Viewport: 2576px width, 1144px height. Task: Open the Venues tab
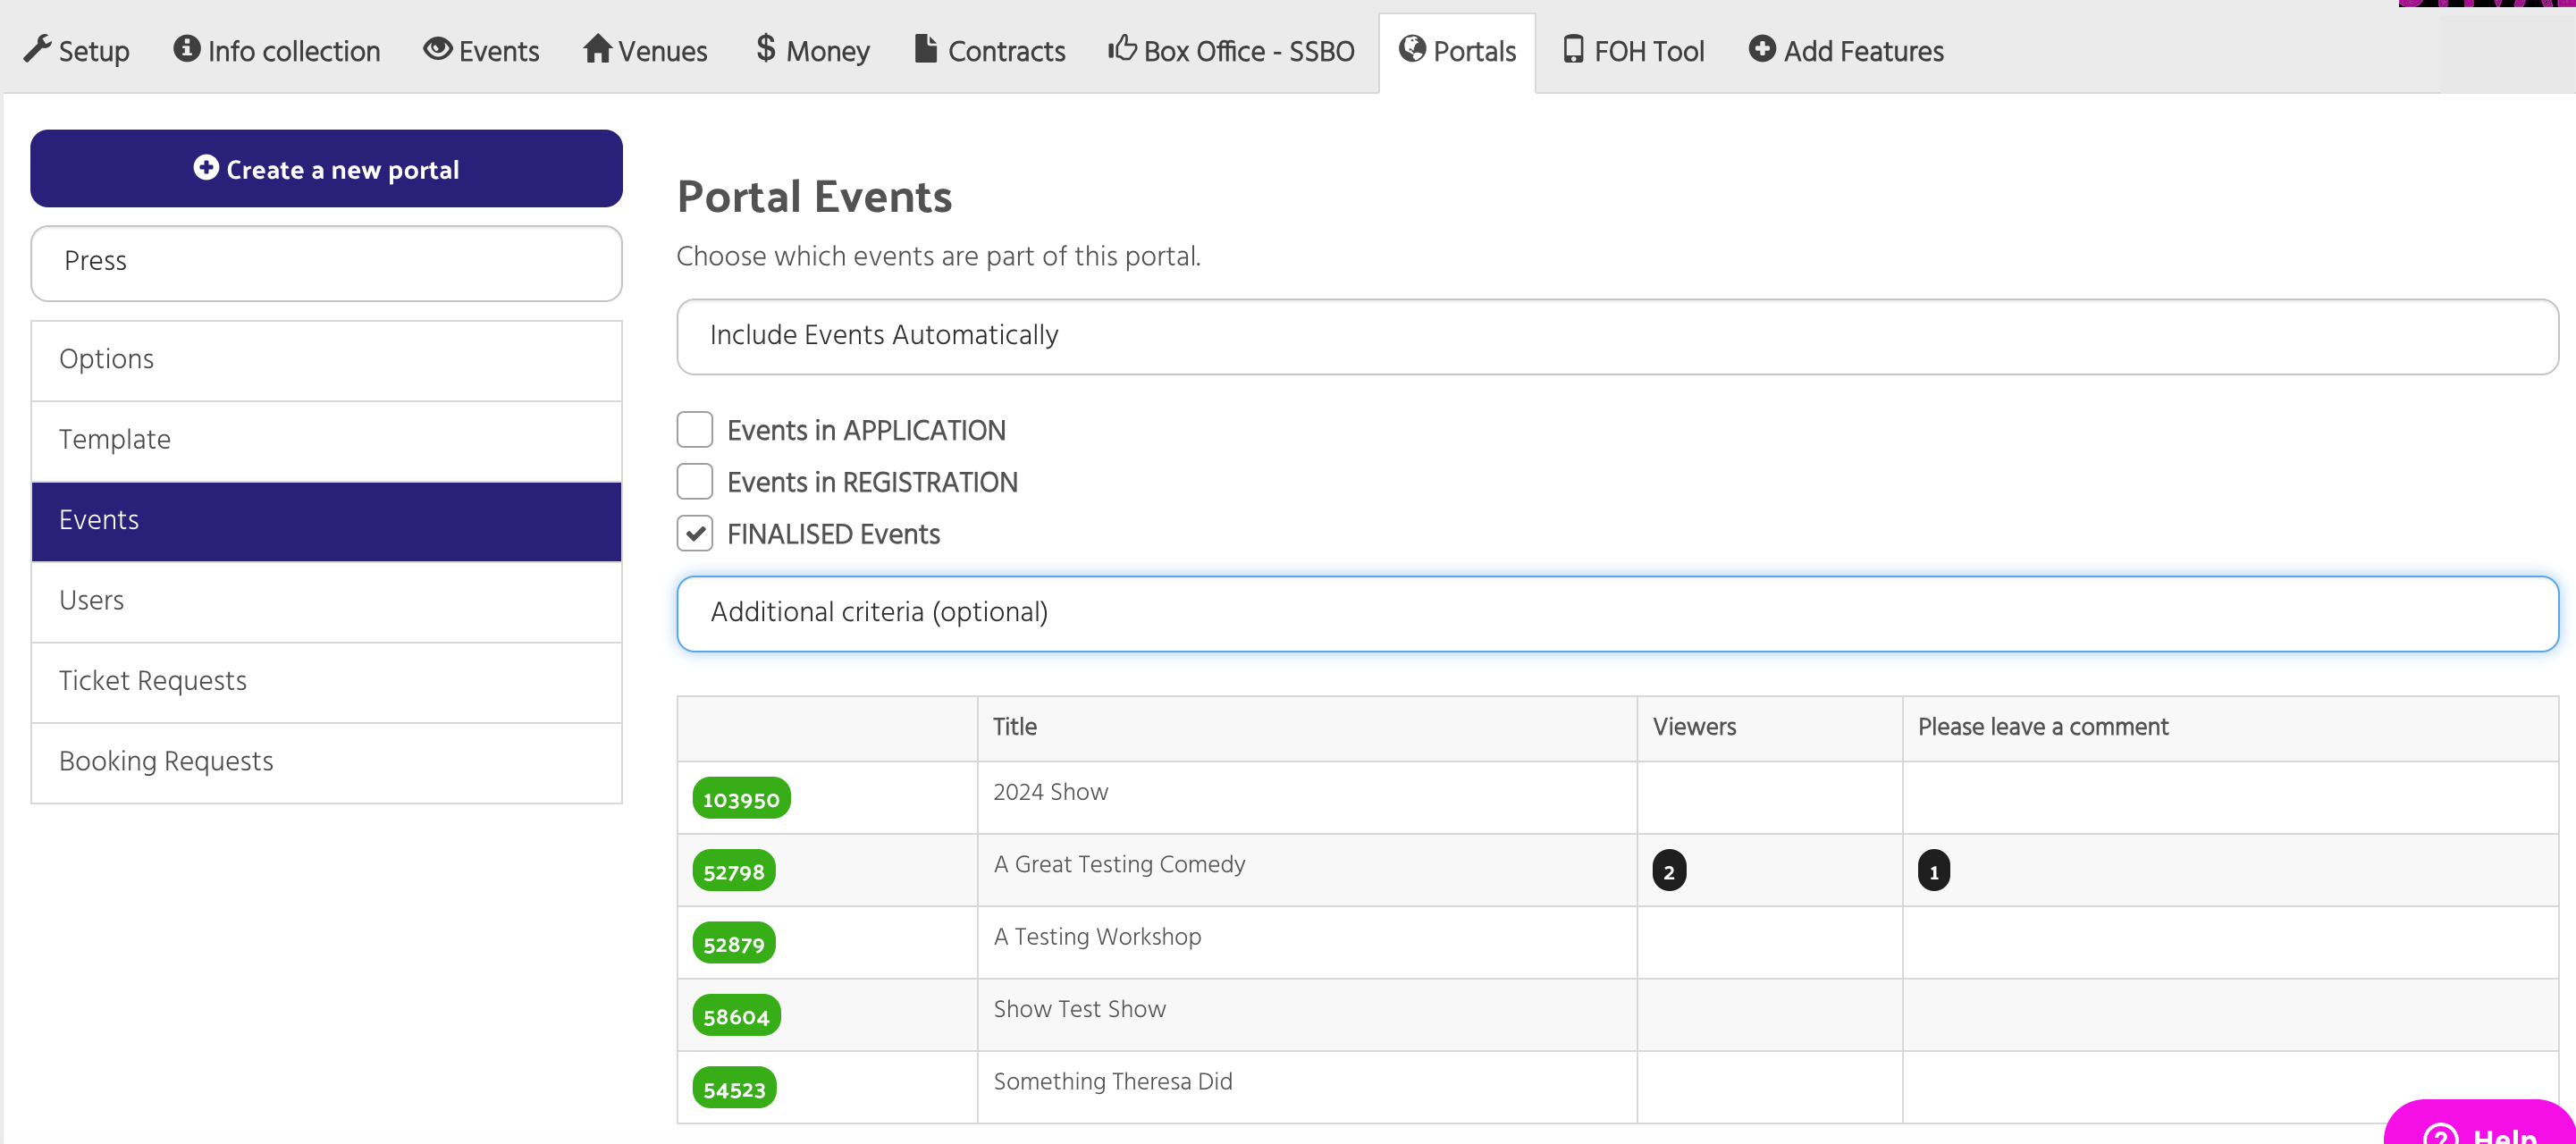645,50
